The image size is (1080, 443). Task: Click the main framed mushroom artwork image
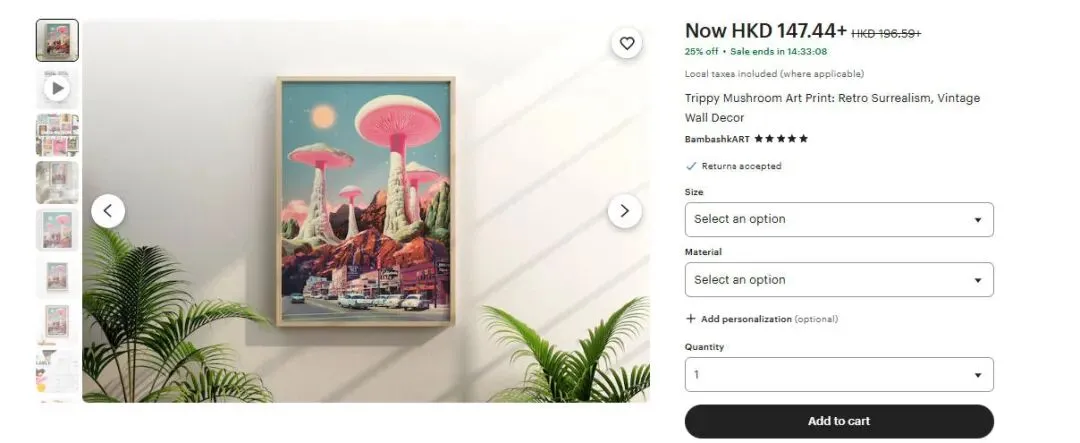click(366, 201)
